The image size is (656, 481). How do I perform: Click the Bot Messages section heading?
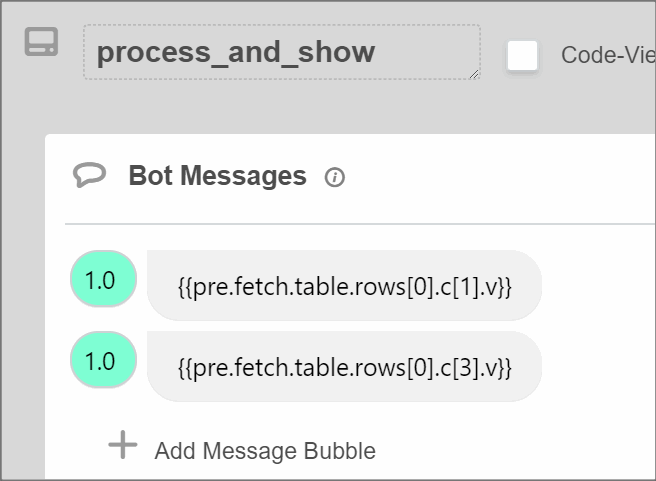[217, 176]
